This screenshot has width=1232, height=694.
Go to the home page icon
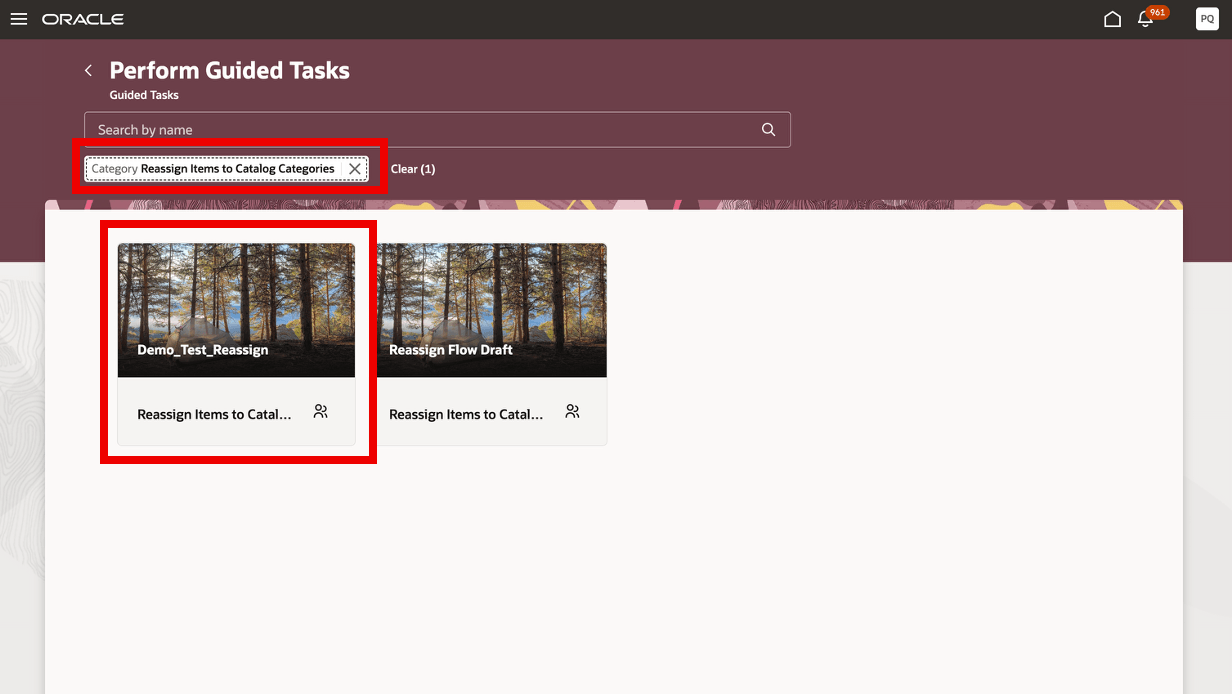click(x=1112, y=18)
